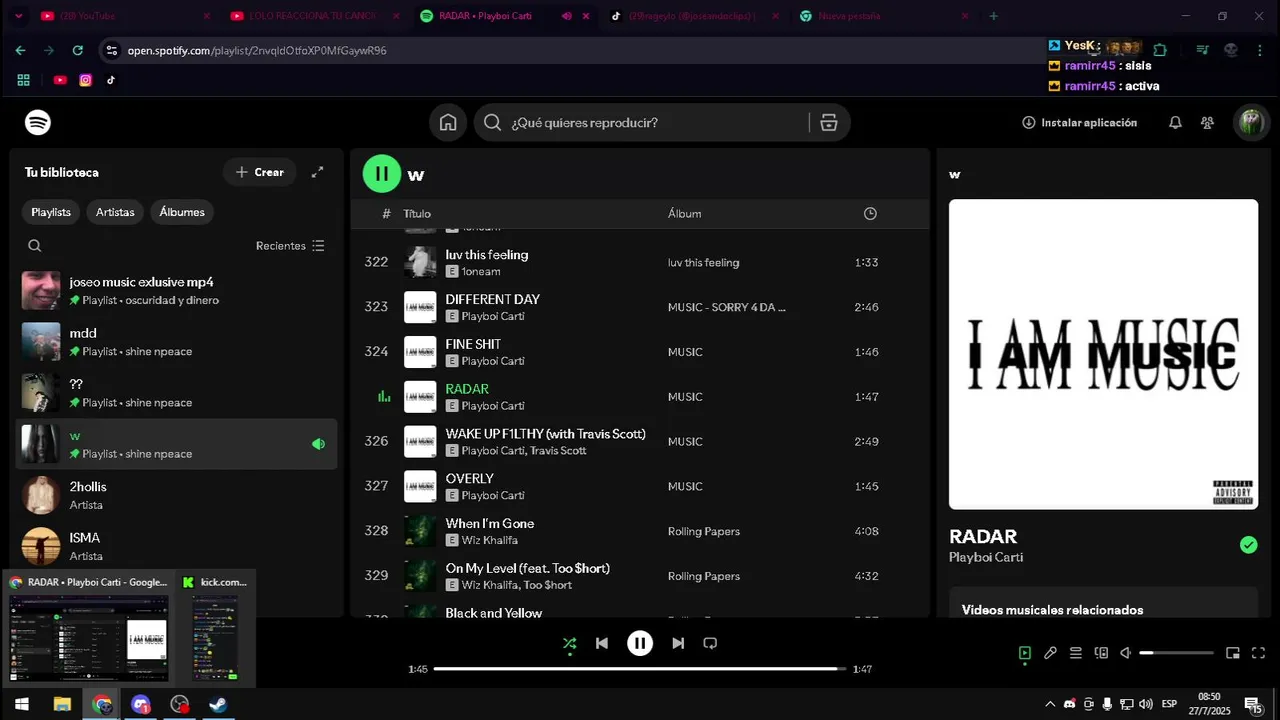Click Instalar aplicación
The height and width of the screenshot is (720, 1280).
pyautogui.click(x=1079, y=123)
